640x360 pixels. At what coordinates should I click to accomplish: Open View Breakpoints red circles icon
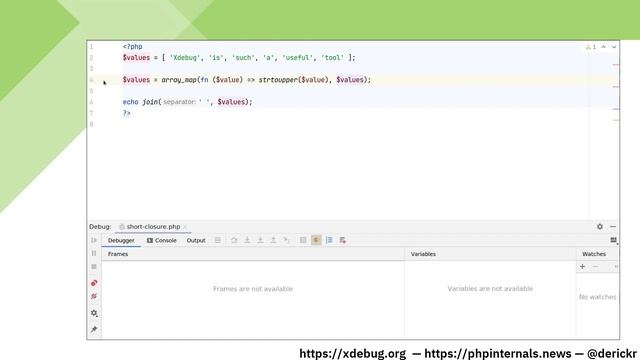point(94,283)
